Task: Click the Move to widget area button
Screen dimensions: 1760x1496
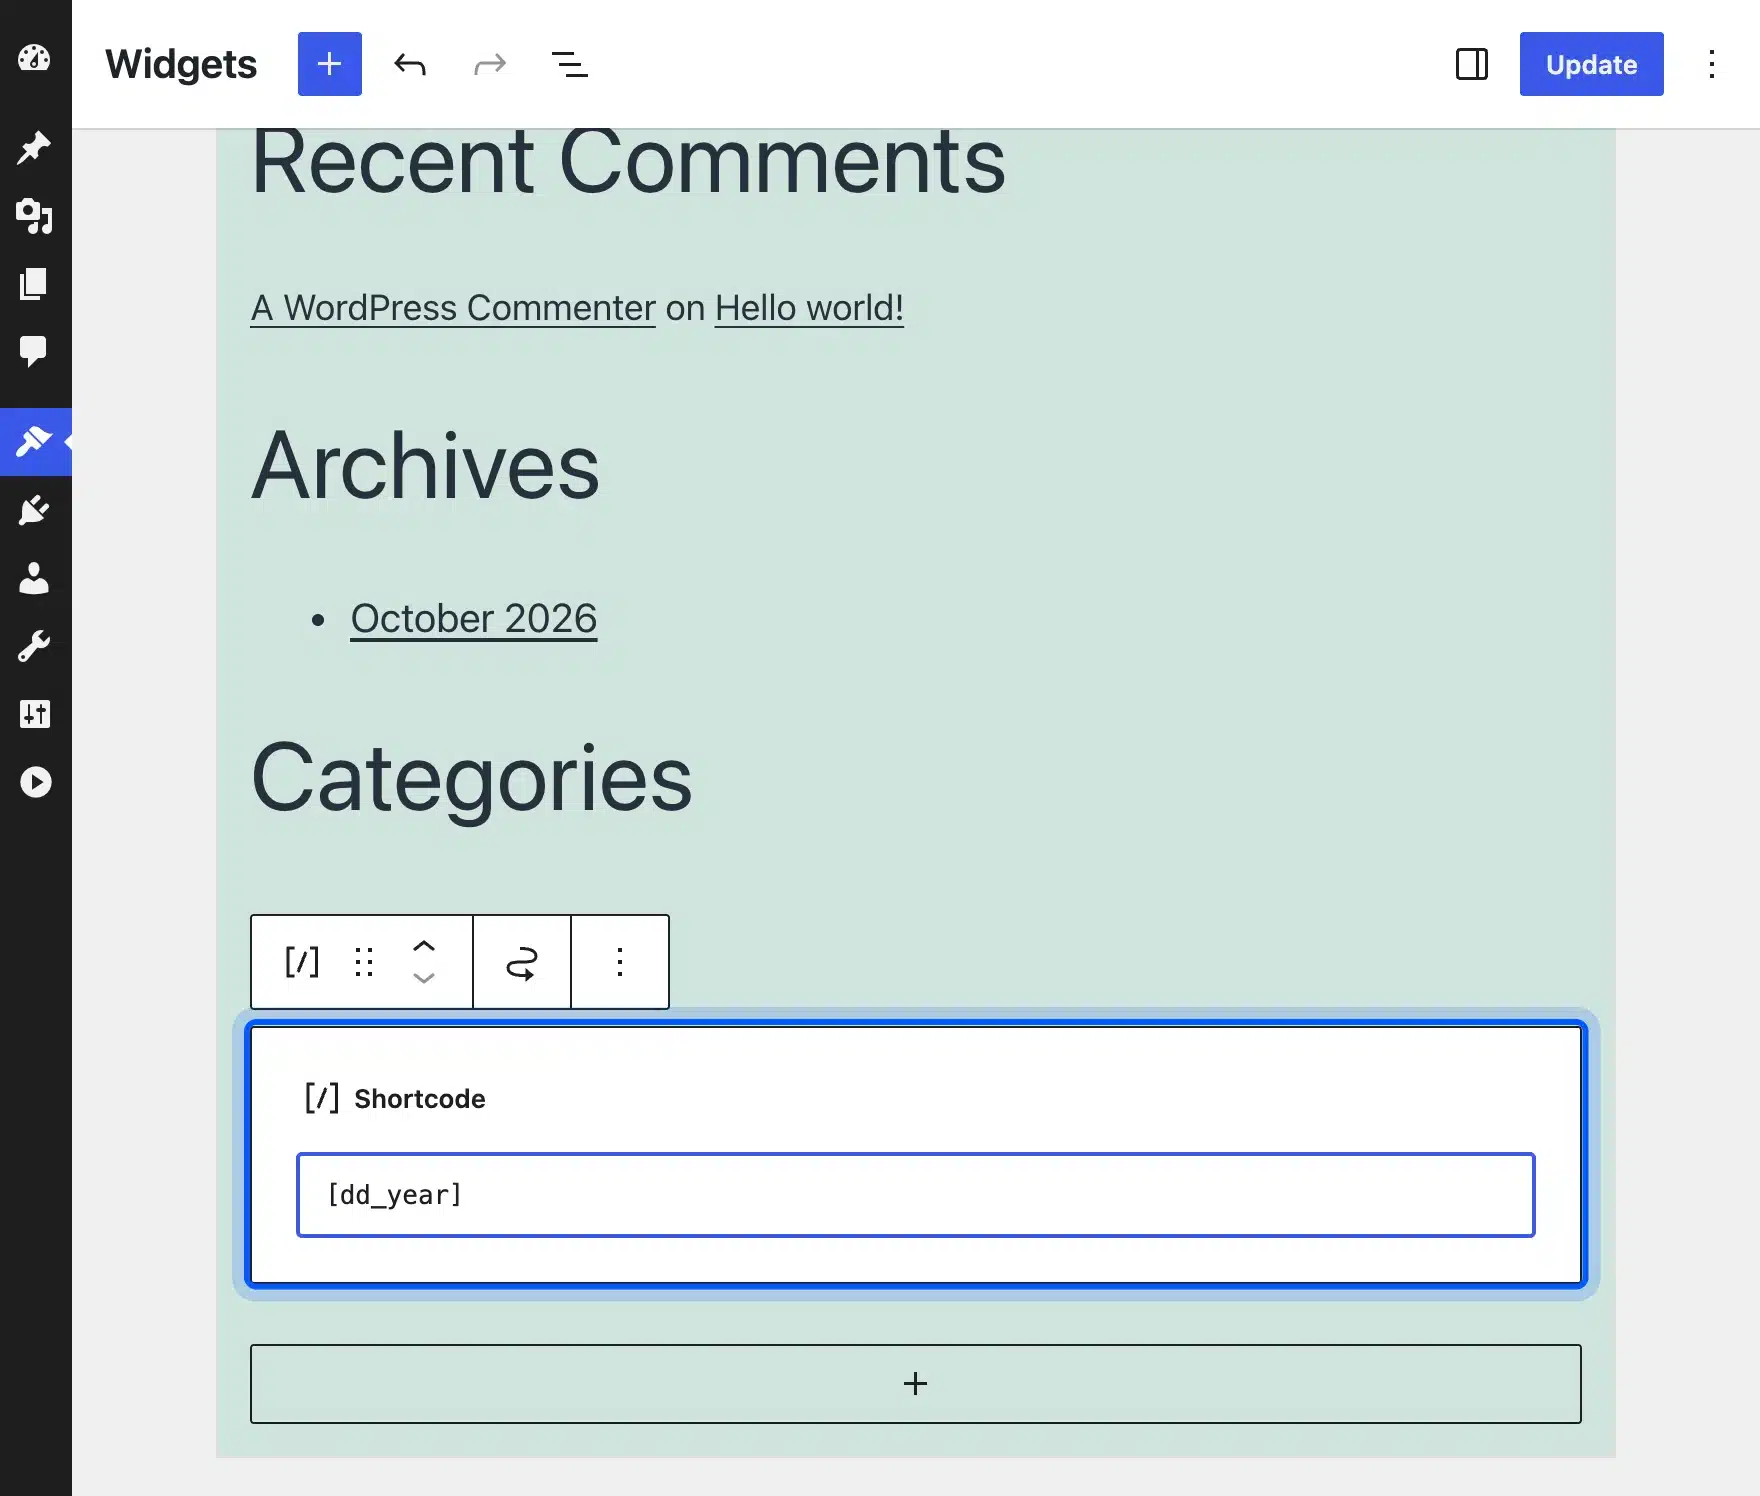Action: click(522, 962)
